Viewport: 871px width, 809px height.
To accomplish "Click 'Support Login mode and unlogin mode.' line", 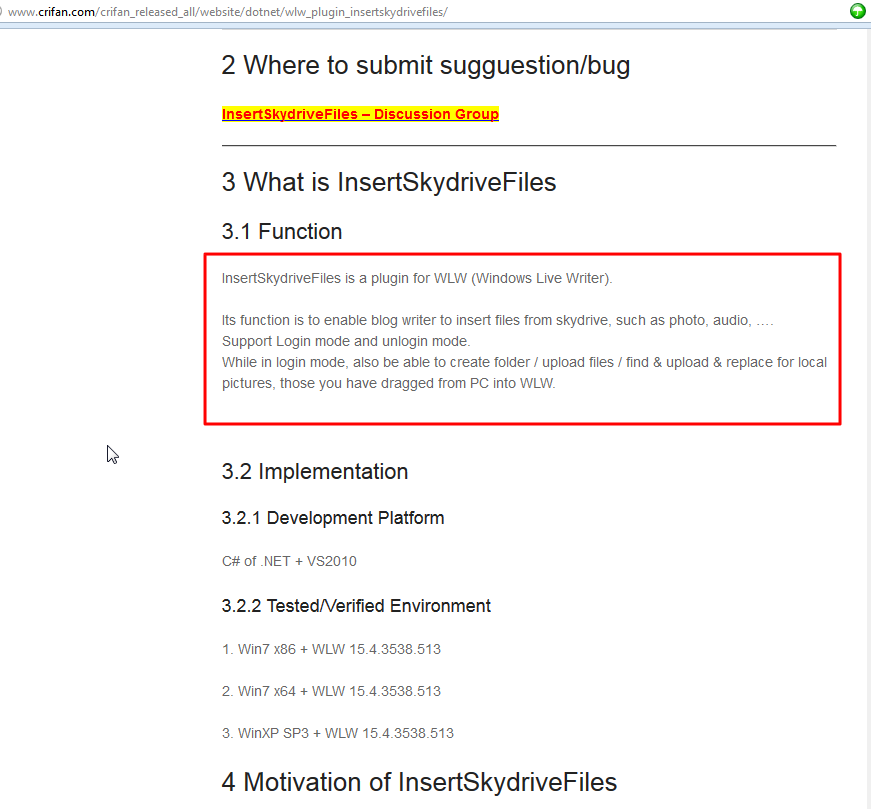I will point(346,341).
